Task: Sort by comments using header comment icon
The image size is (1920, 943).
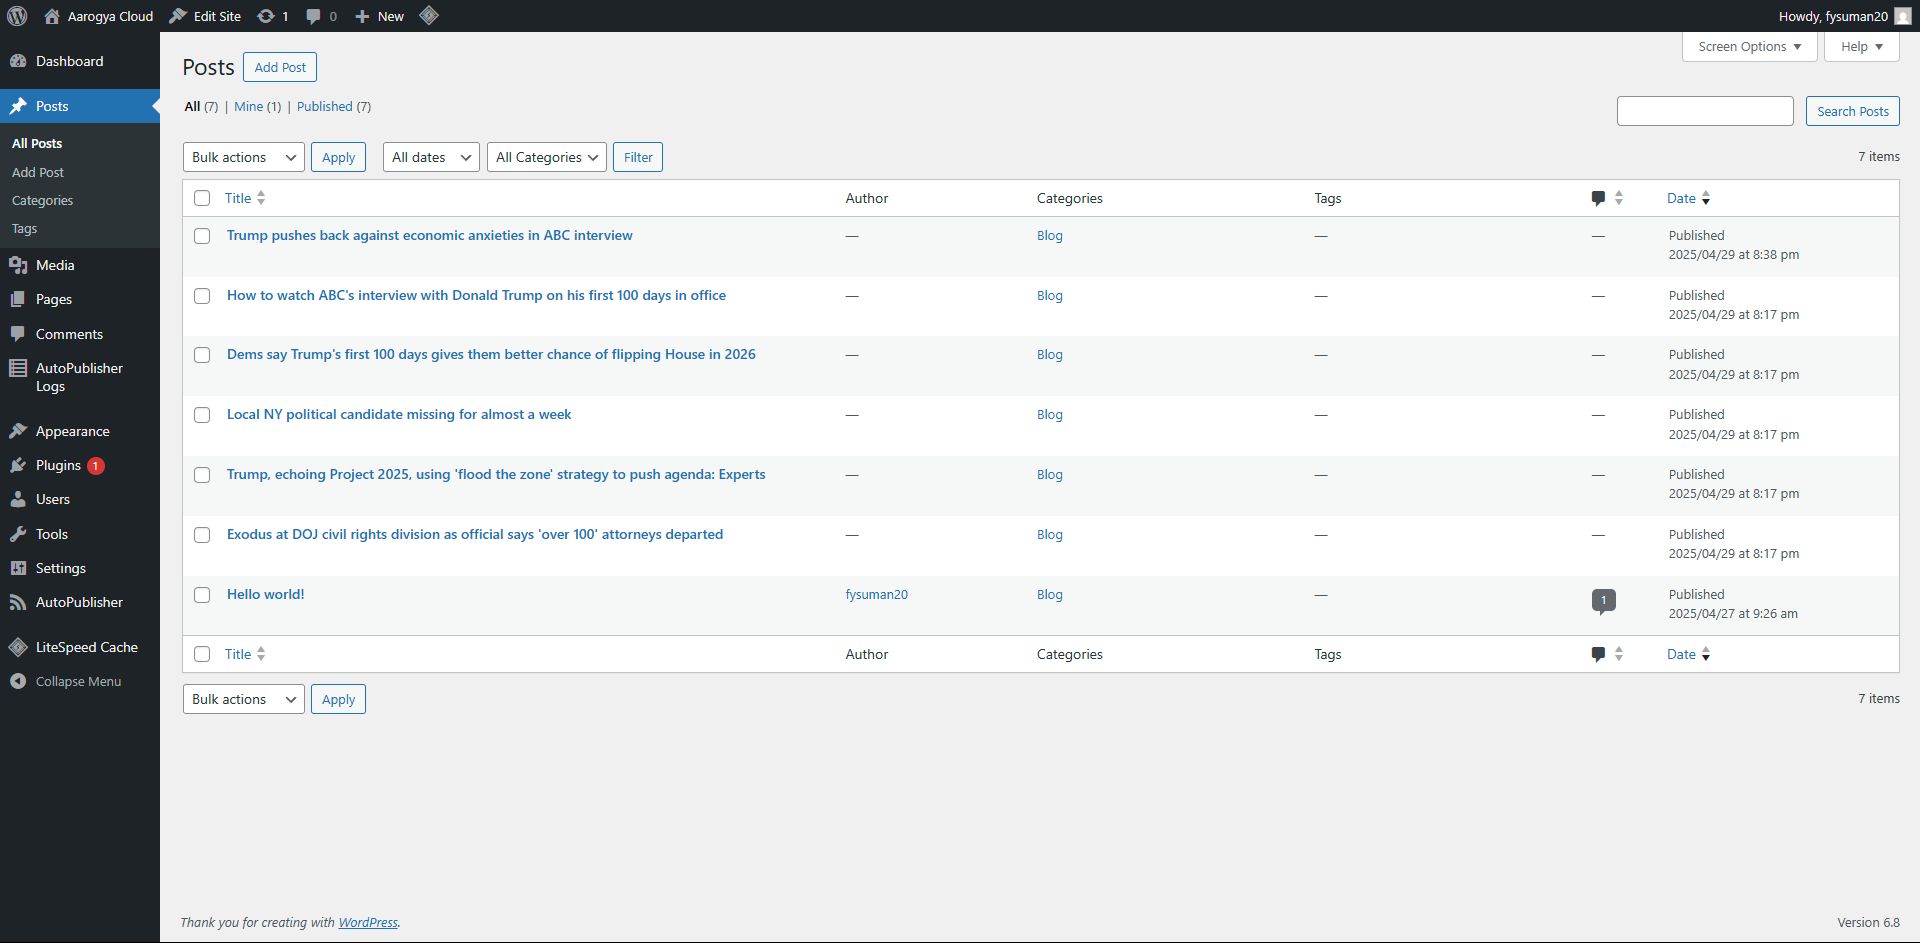Action: click(1598, 198)
